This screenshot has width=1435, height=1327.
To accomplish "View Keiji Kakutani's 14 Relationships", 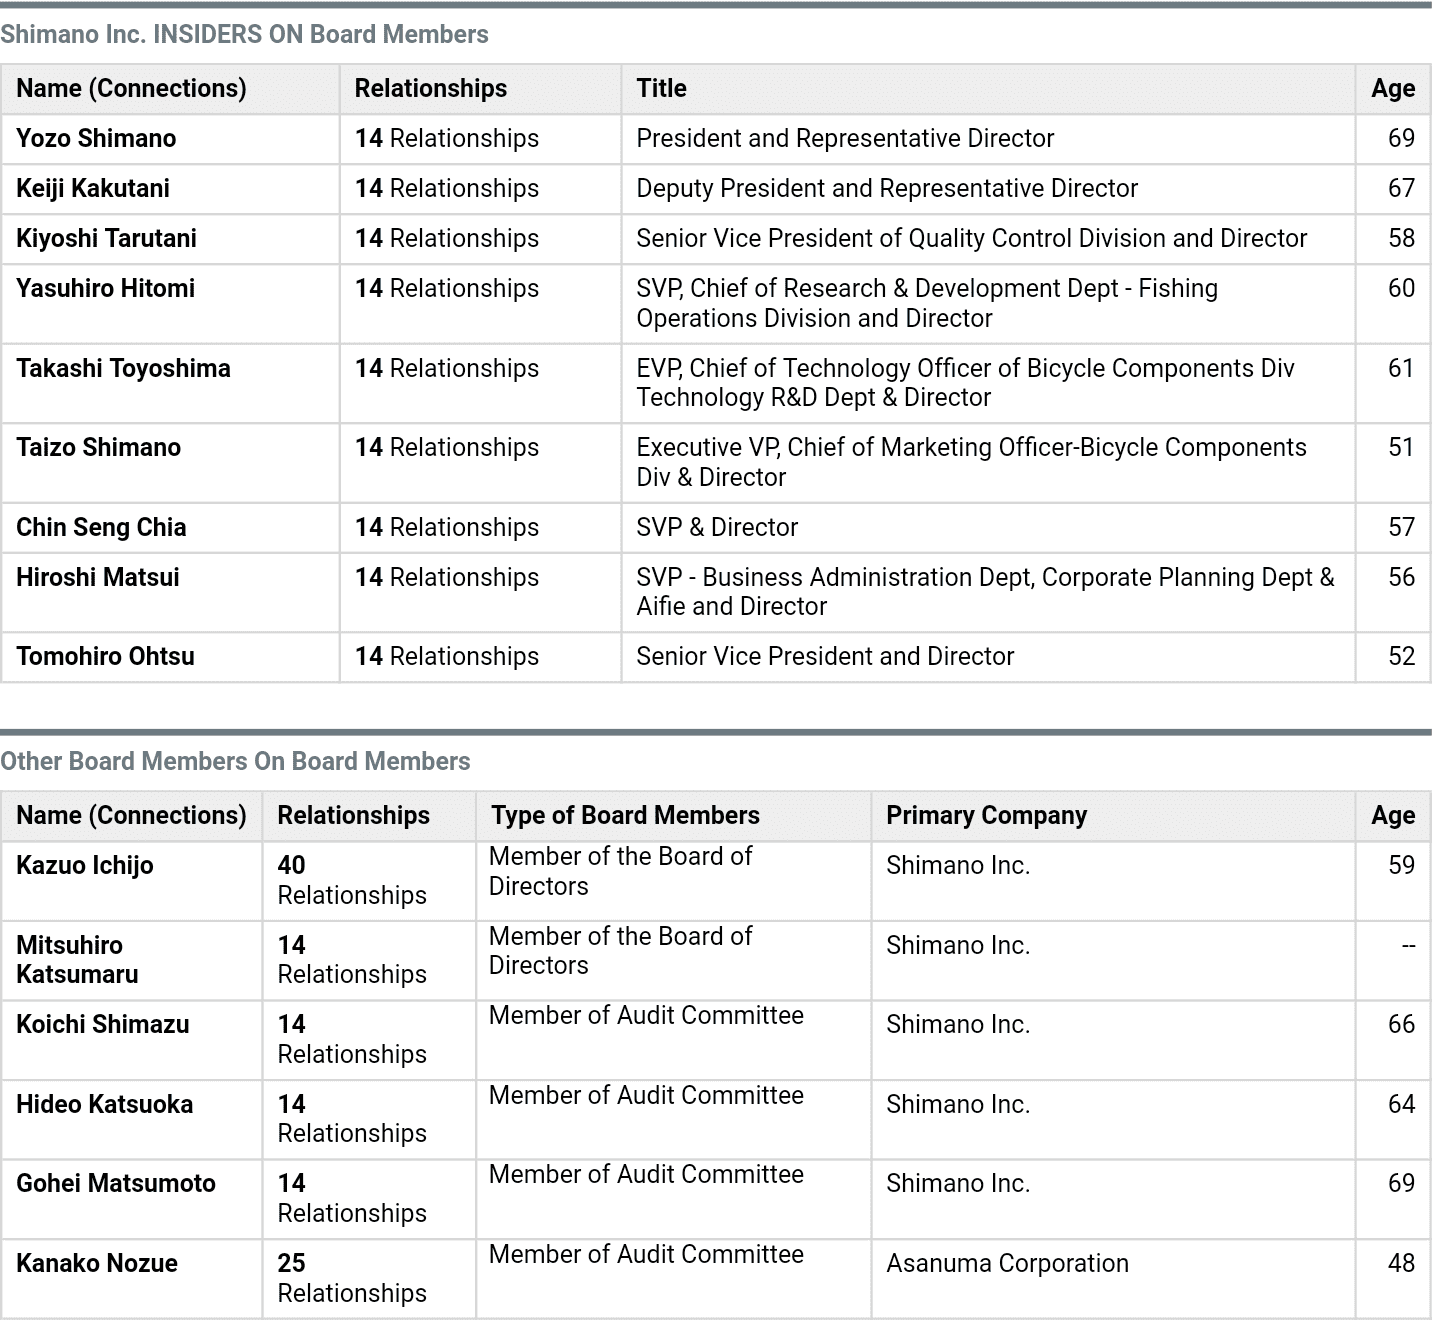I will coord(447,189).
